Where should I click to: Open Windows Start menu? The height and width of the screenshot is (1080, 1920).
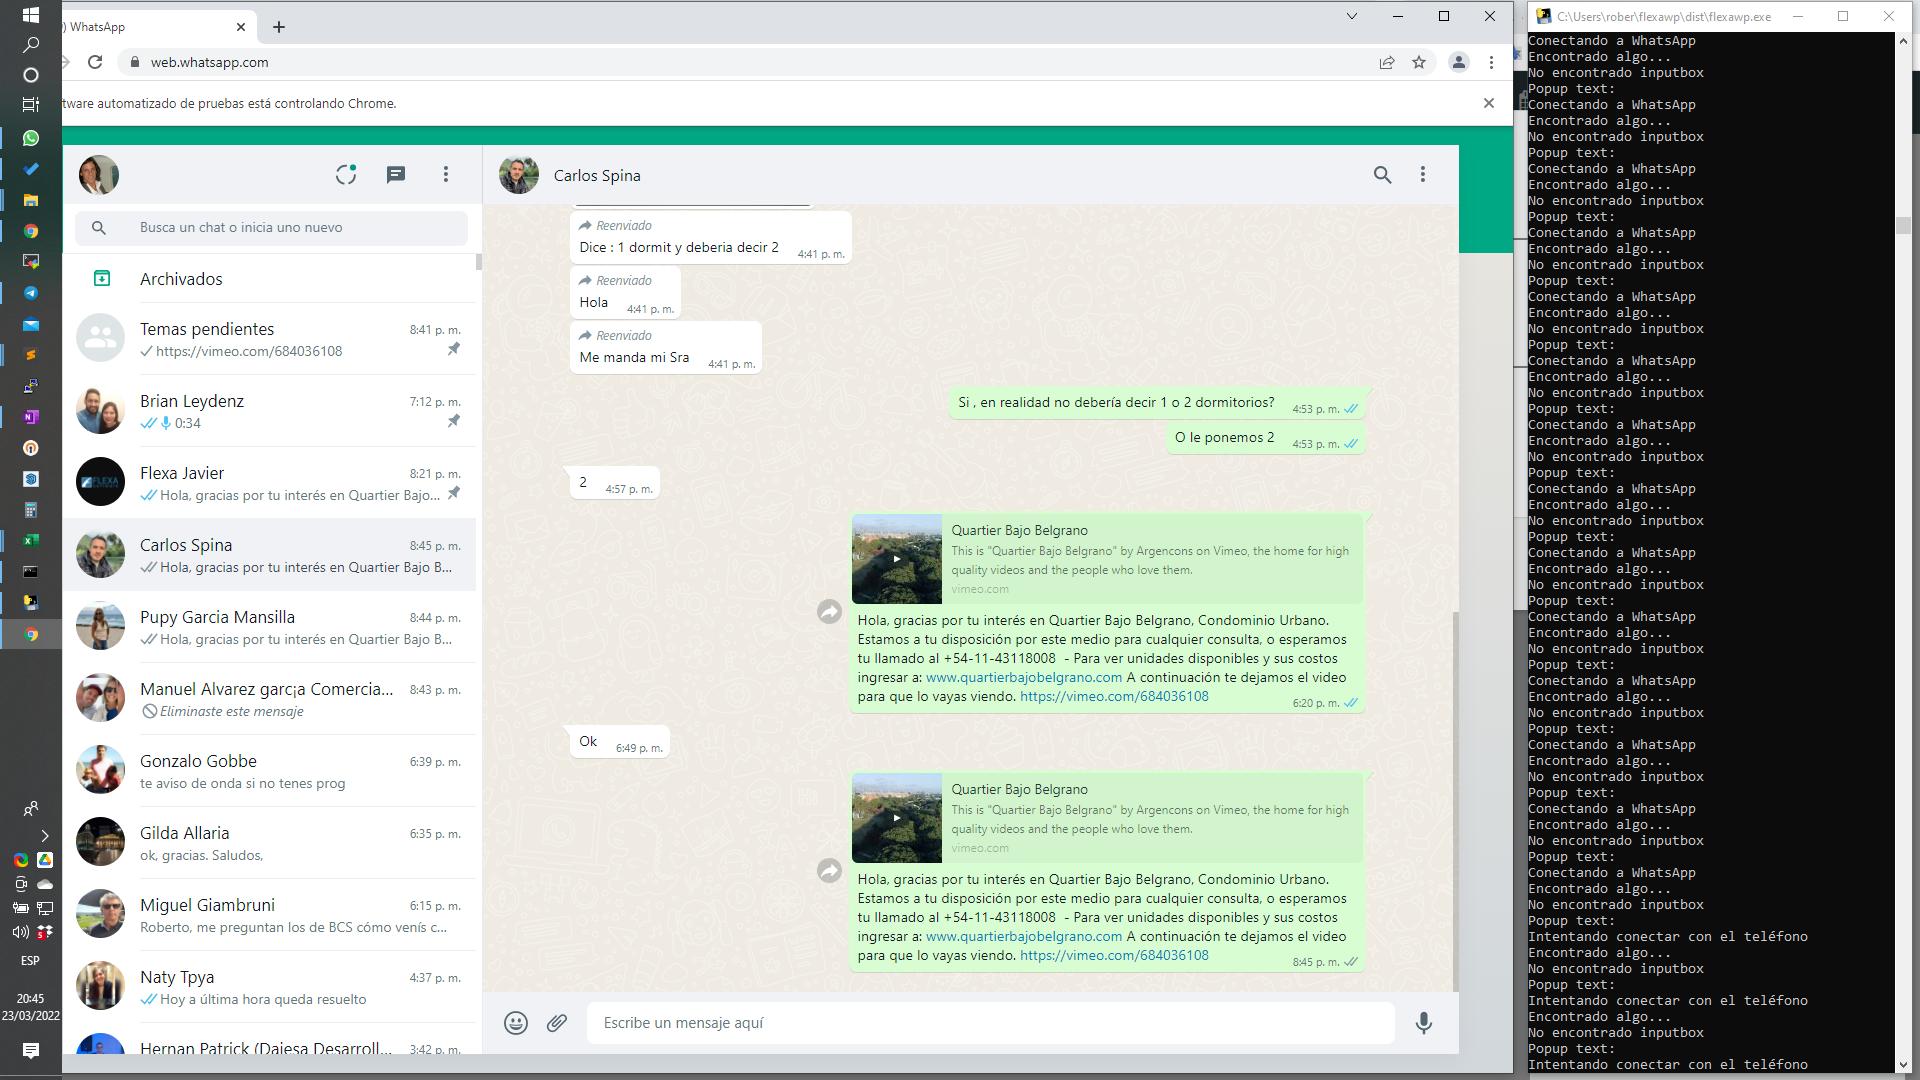[31, 15]
